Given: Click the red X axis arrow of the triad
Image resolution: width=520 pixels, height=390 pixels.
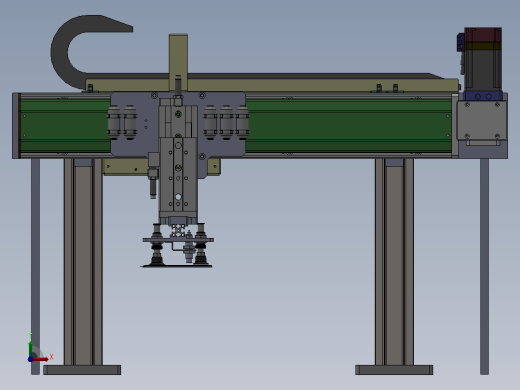Looking at the screenshot, I should pos(41,359).
